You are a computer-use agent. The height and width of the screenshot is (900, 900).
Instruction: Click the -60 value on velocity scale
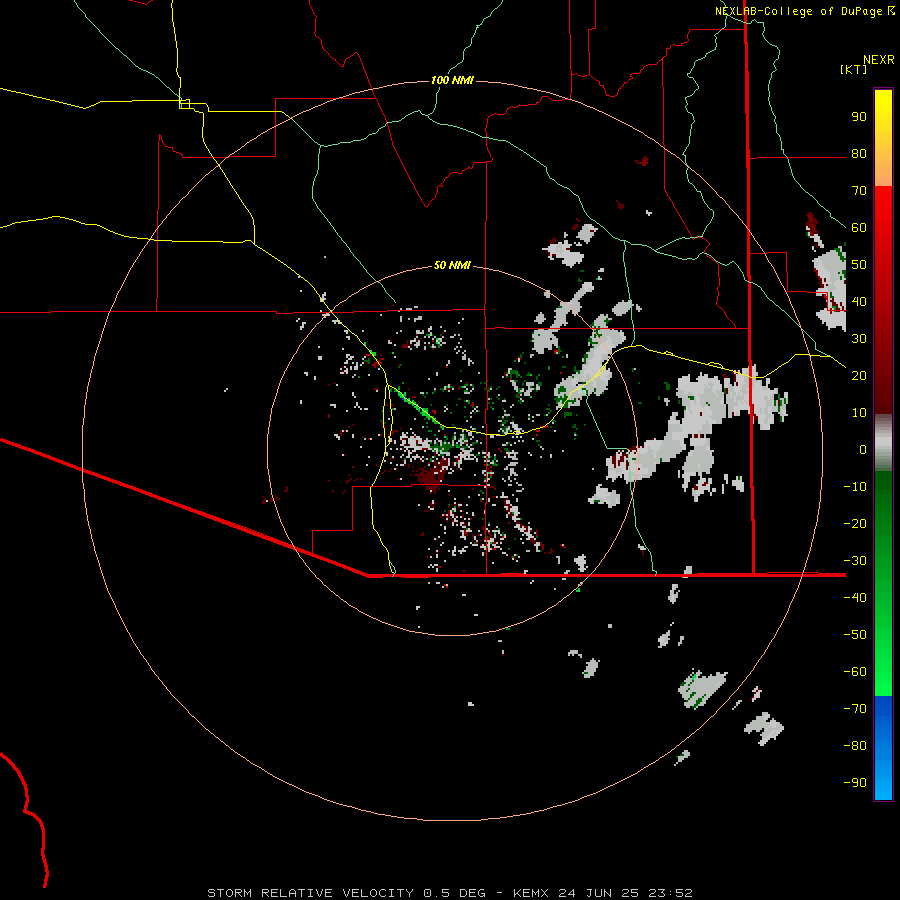(x=855, y=672)
